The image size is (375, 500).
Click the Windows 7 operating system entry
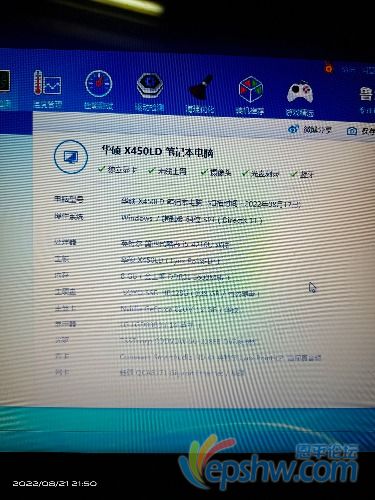(191, 219)
